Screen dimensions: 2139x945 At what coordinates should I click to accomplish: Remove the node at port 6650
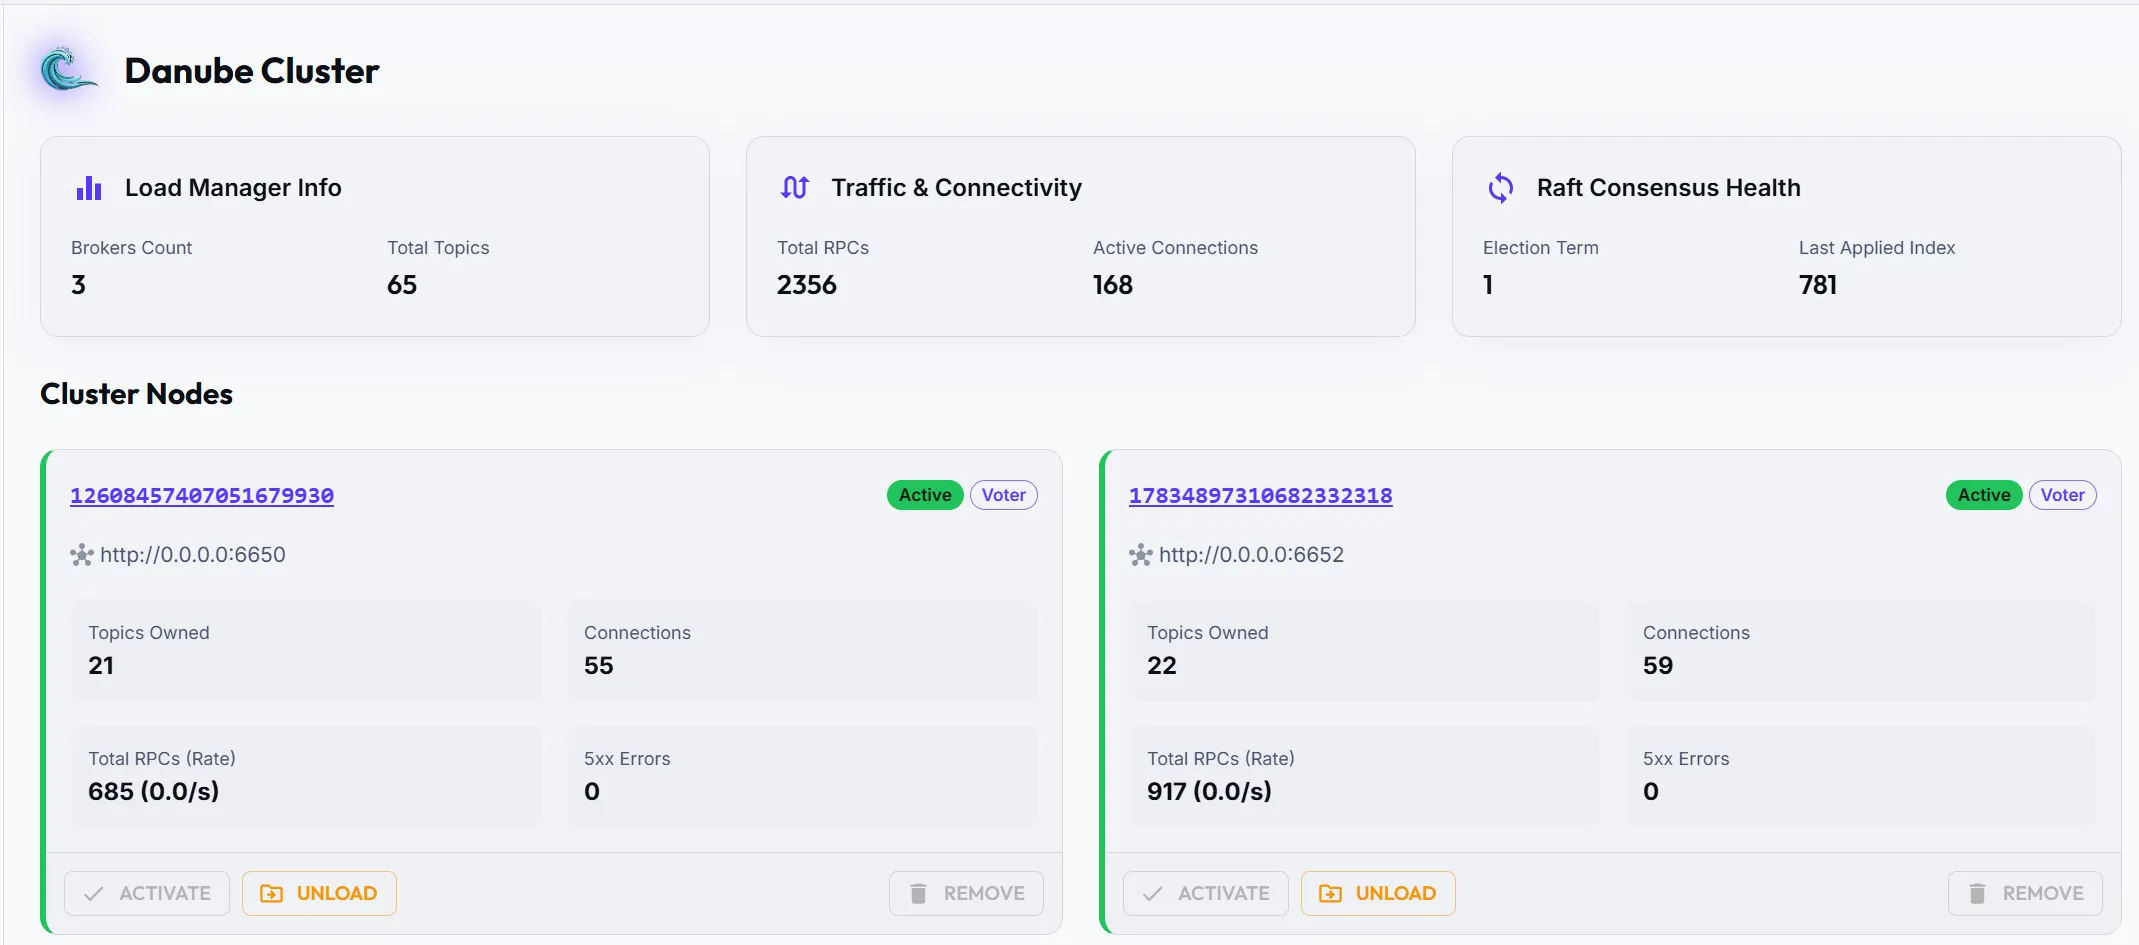(966, 893)
